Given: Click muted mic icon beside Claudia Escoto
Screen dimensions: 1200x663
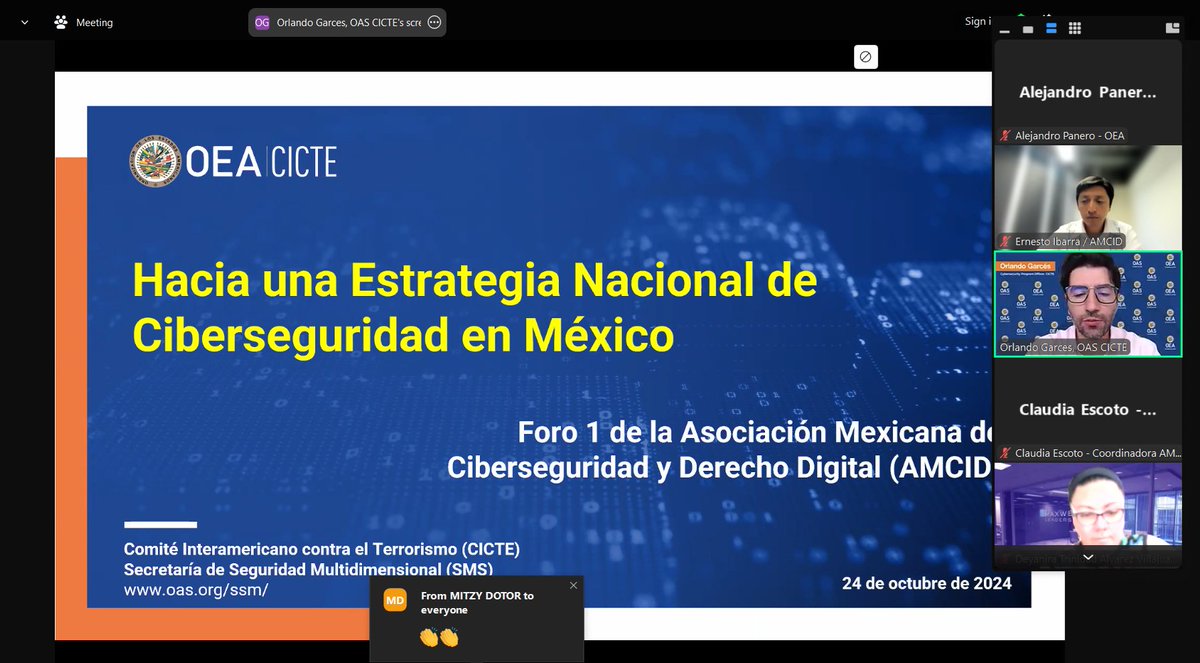Looking at the screenshot, I should click(x=1005, y=453).
